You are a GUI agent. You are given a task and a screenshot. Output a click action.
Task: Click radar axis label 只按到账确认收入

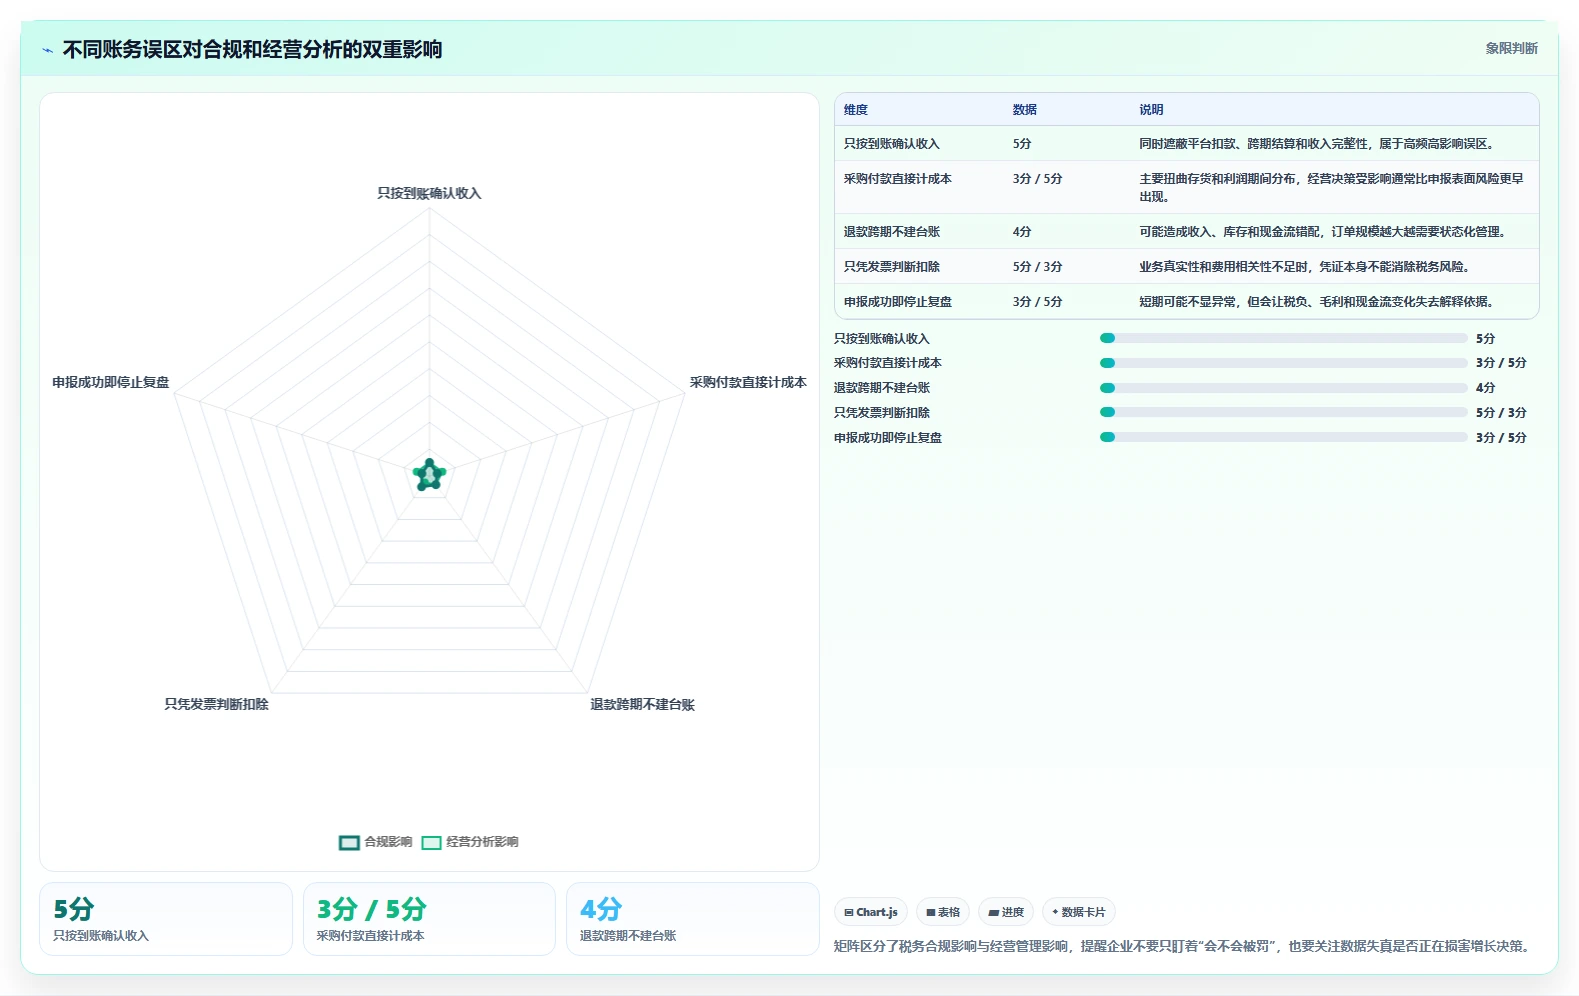pos(429,193)
